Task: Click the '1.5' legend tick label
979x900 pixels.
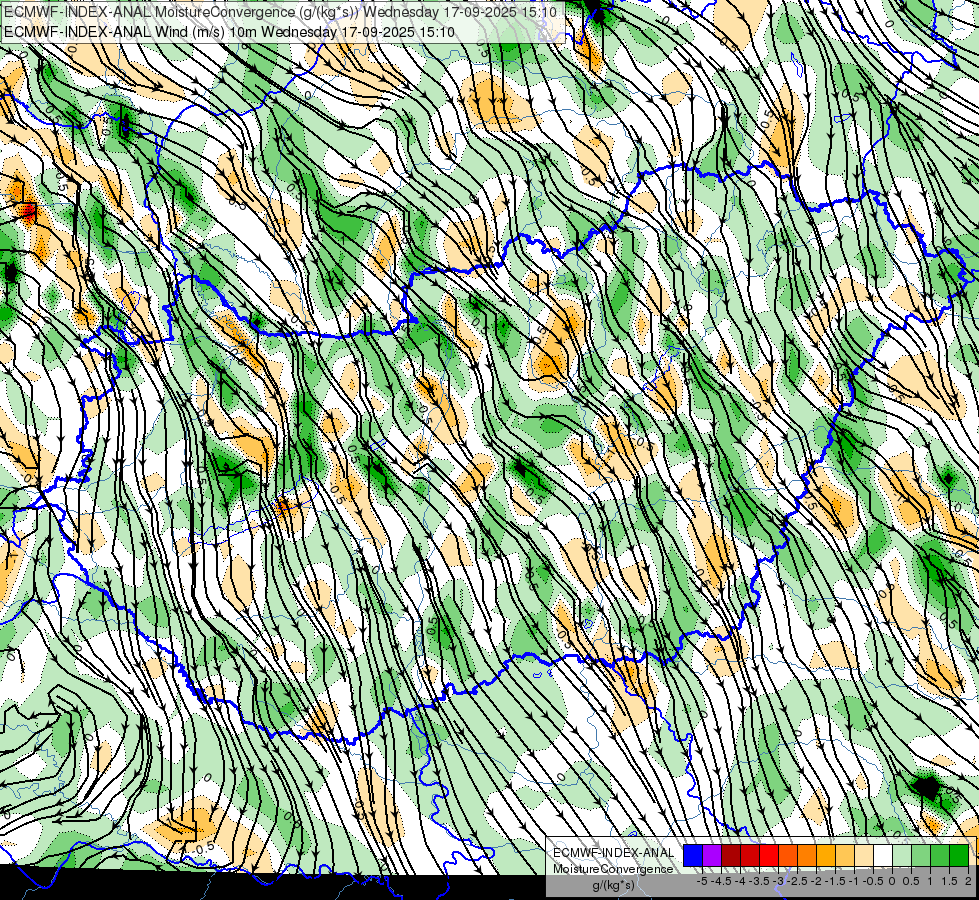Action: pos(948,881)
